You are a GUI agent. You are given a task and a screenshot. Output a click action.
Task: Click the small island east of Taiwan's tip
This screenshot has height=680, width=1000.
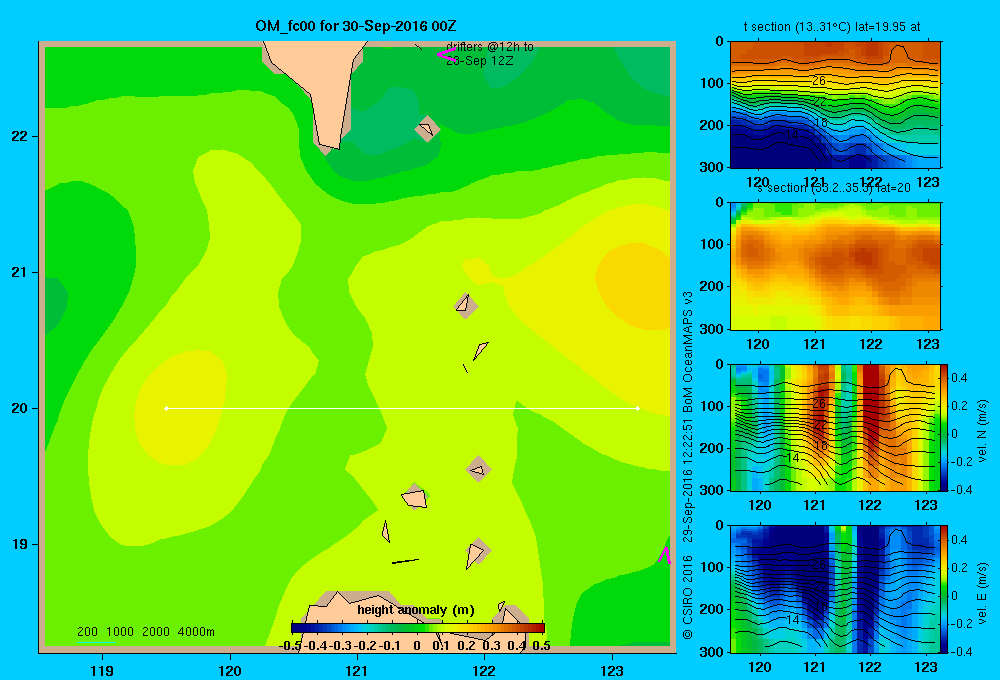(427, 129)
